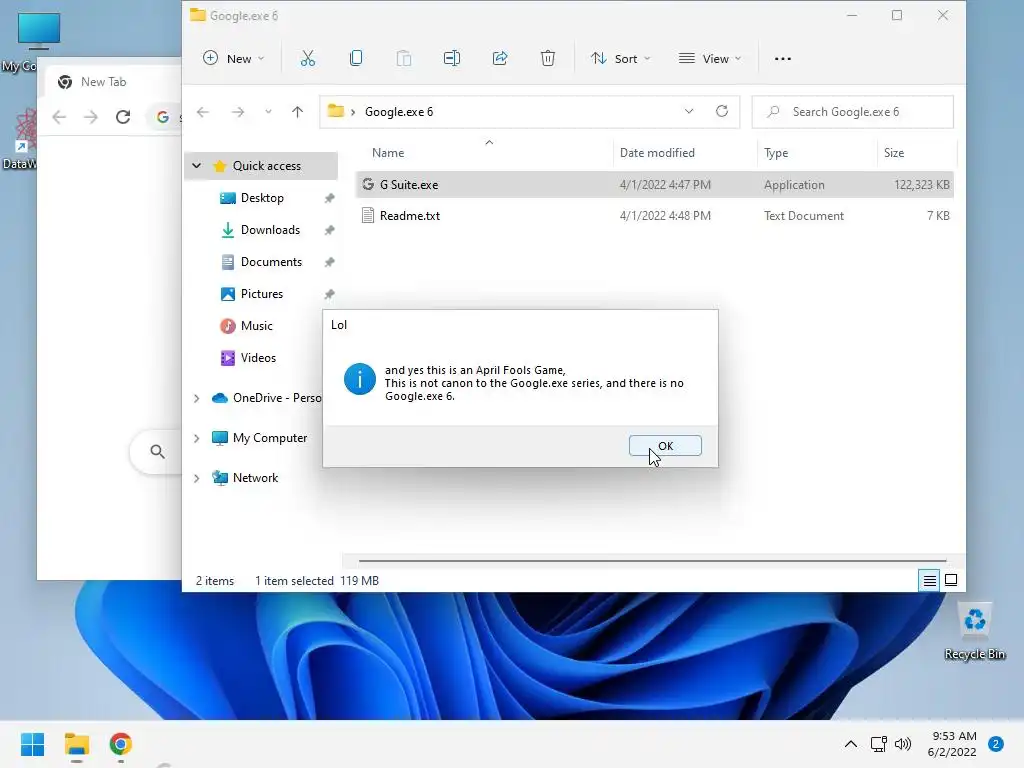This screenshot has height=768, width=1024.
Task: Sort by the Name column header
Action: point(388,153)
